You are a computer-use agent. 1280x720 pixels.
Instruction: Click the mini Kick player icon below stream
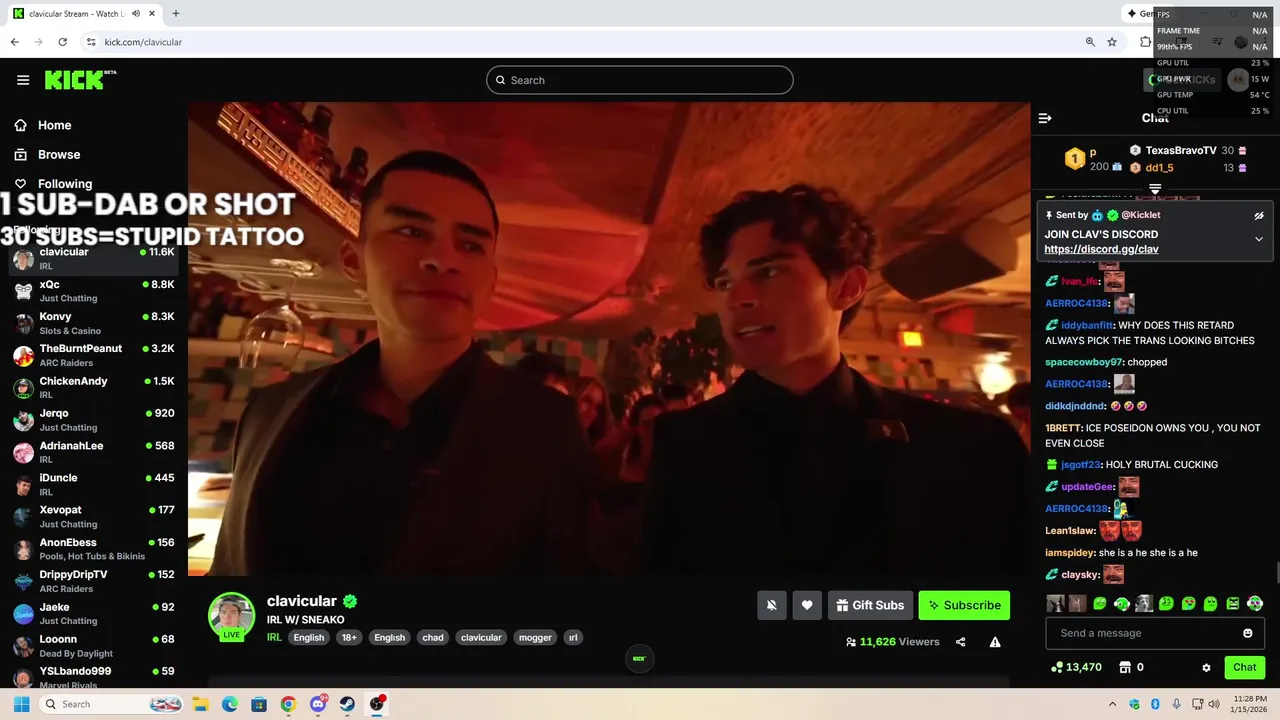pyautogui.click(x=639, y=658)
